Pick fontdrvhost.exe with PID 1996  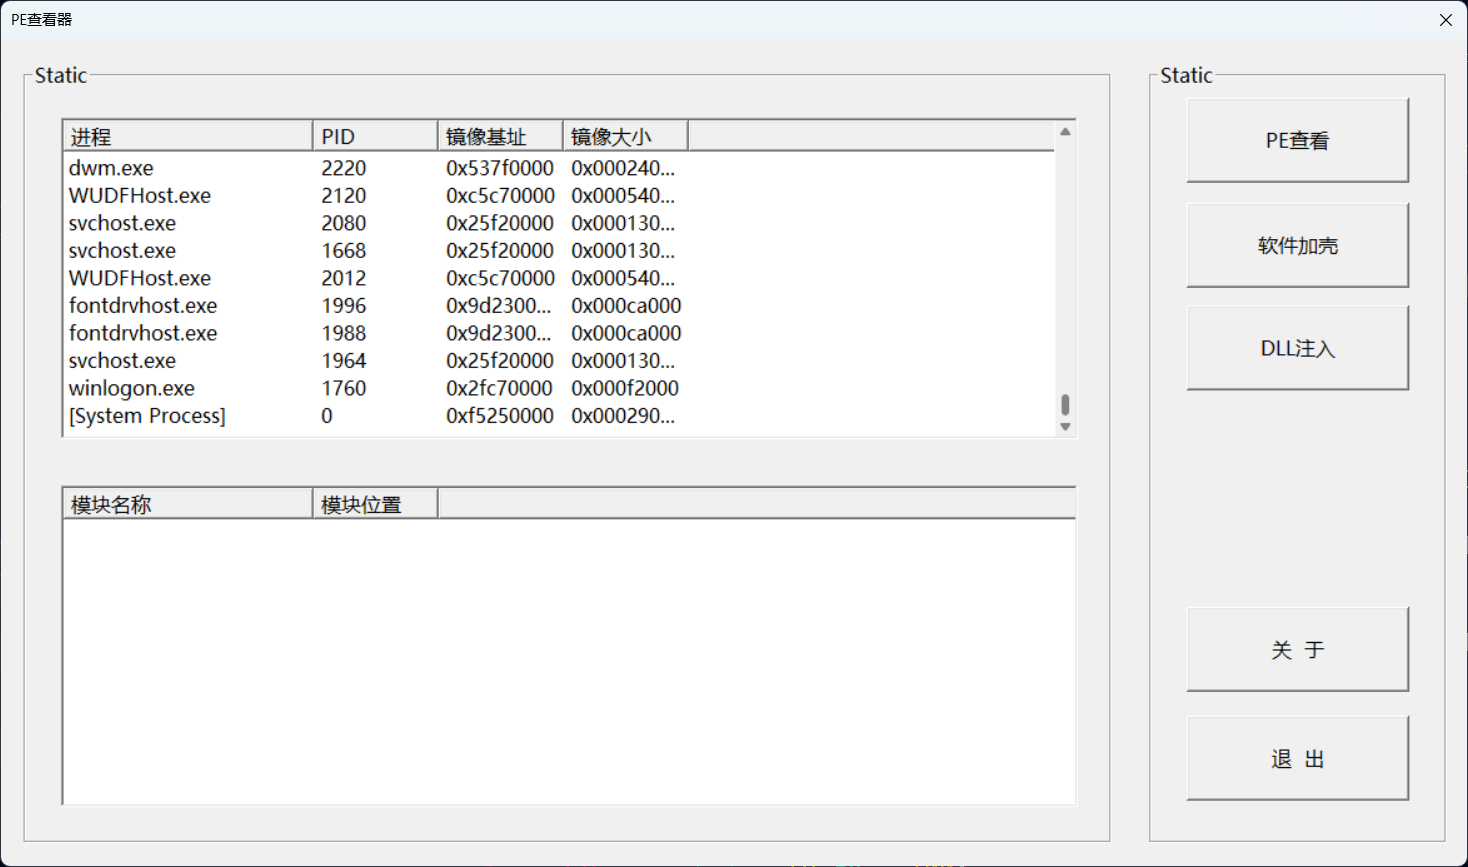[143, 306]
